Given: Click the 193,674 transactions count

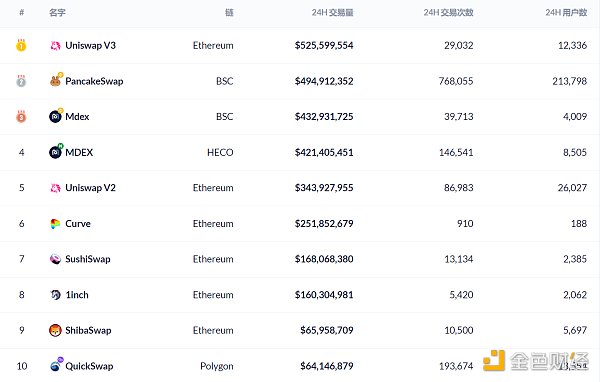Looking at the screenshot, I should (x=456, y=366).
